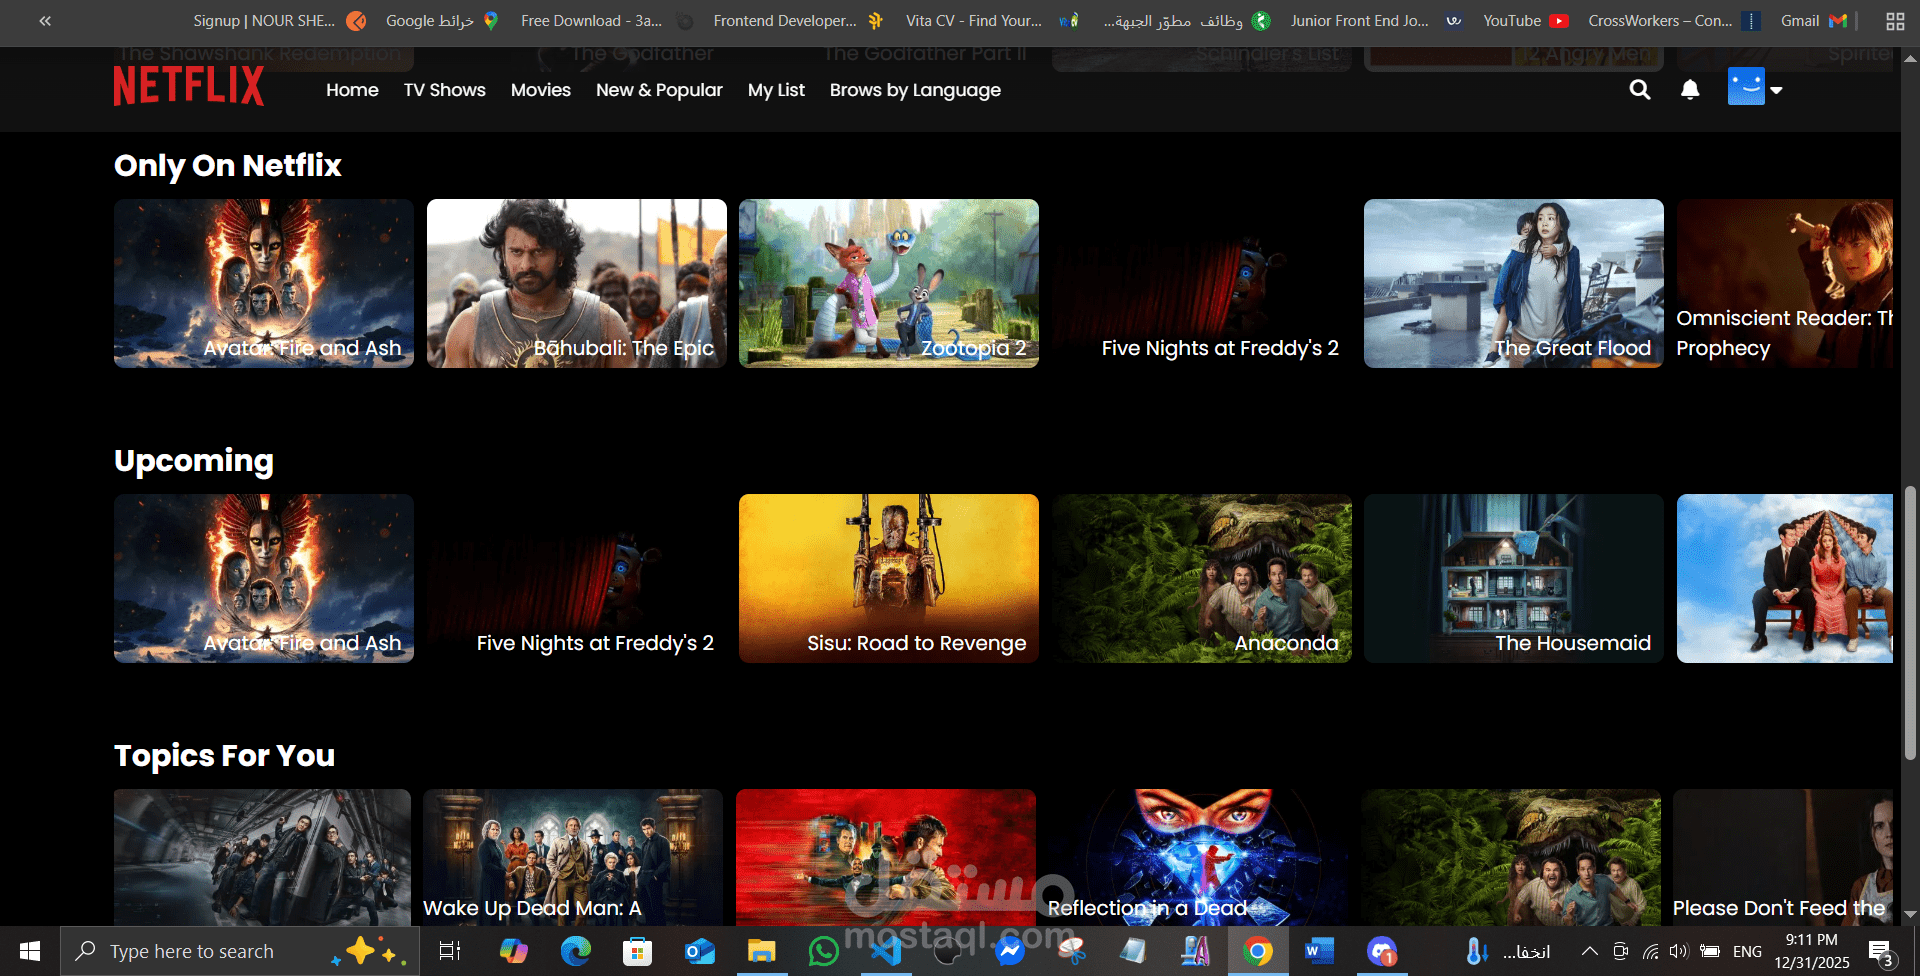Switch to Google Chrome in taskbar
The height and width of the screenshot is (976, 1920).
point(1257,951)
